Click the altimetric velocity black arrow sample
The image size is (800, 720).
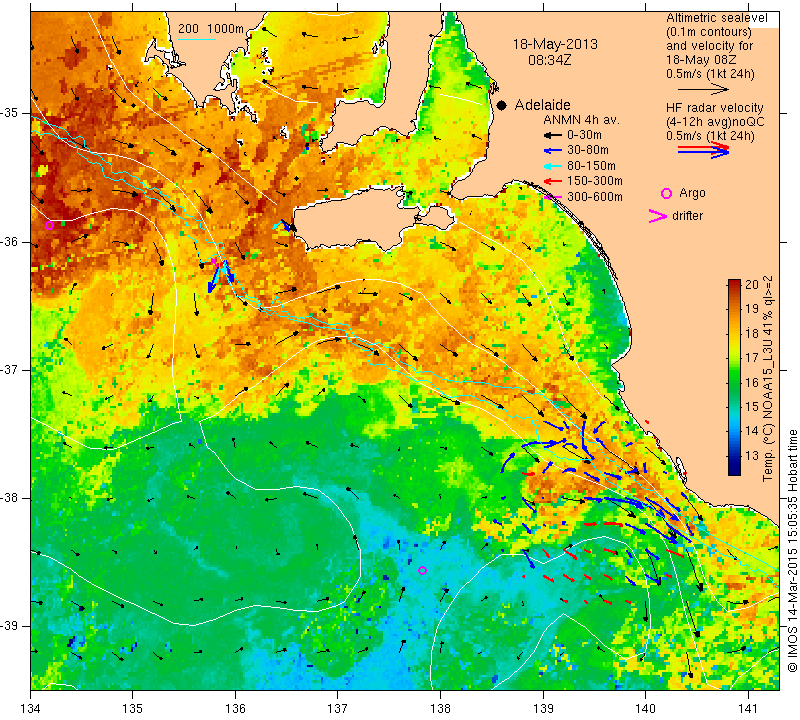point(703,89)
